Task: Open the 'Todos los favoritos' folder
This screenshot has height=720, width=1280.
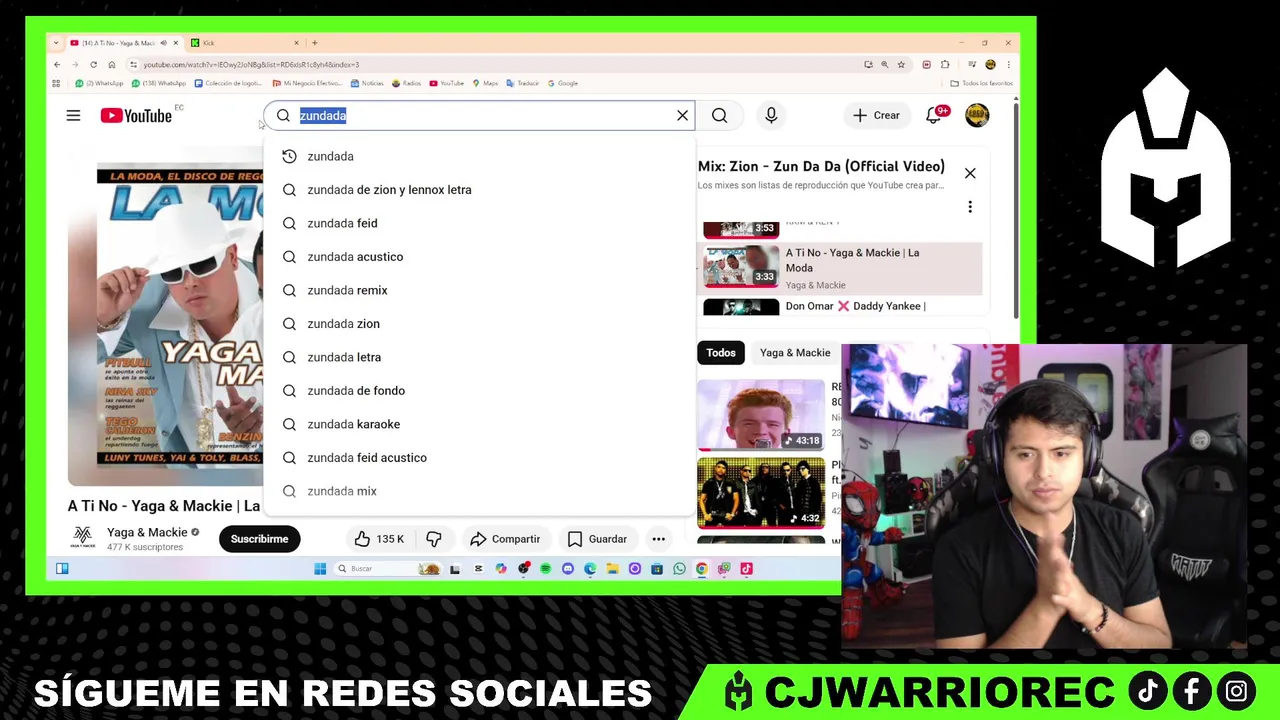Action: 981,83
